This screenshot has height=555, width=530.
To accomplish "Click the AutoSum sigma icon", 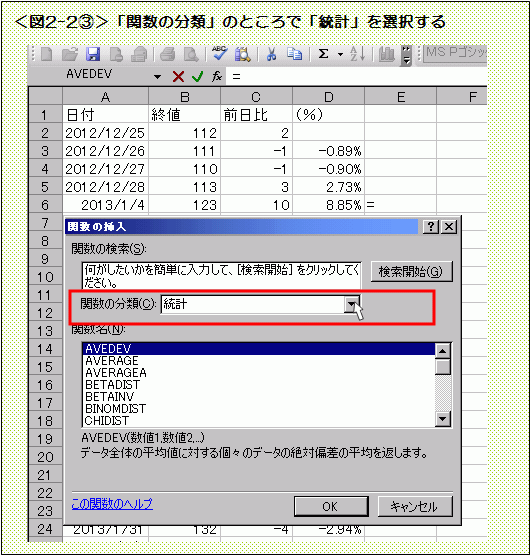I will (323, 54).
